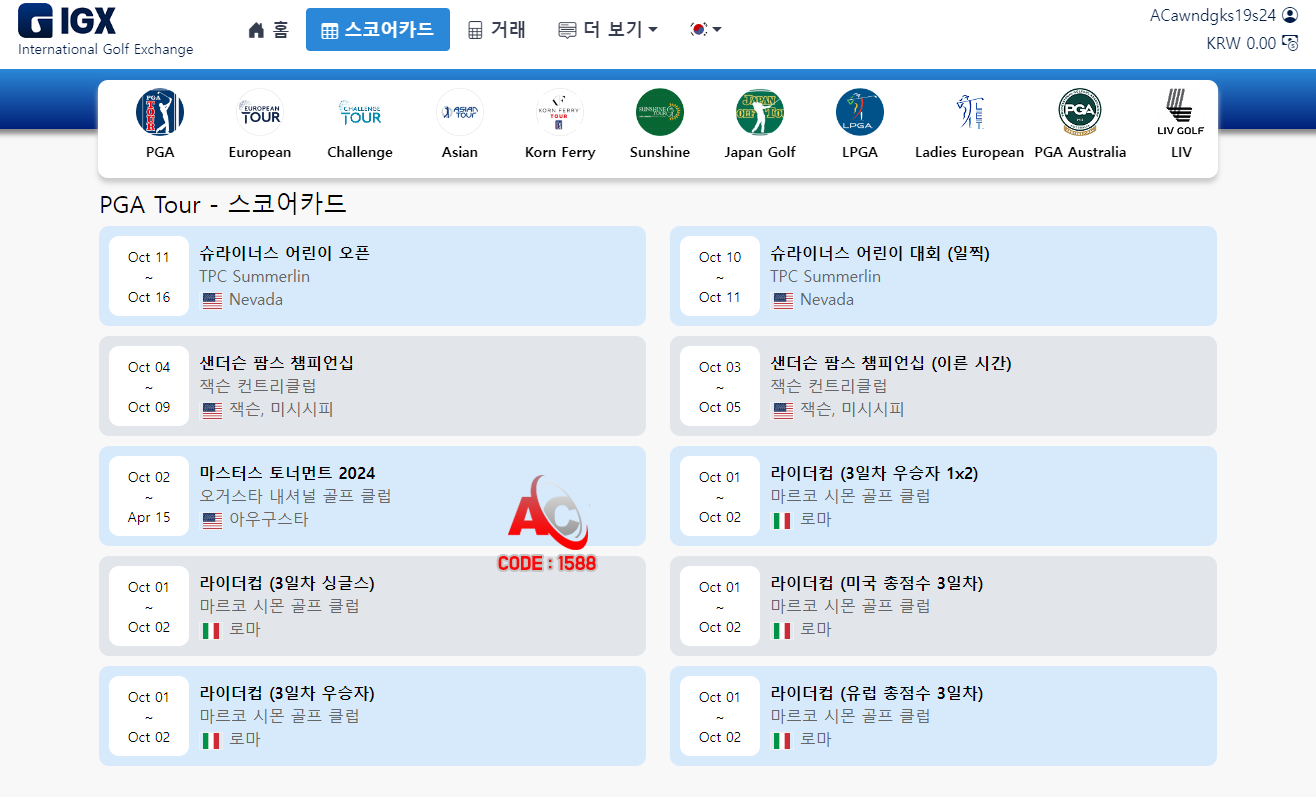Viewport: 1316px width, 797px height.
Task: Open 라이더컵 (유럽 총점수 3일차) card
Action: click(943, 716)
